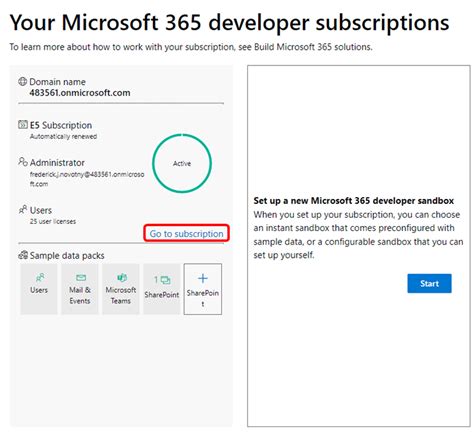Add the SharePoint data pack with plus
Screen dimensions: 474x433
[203, 289]
